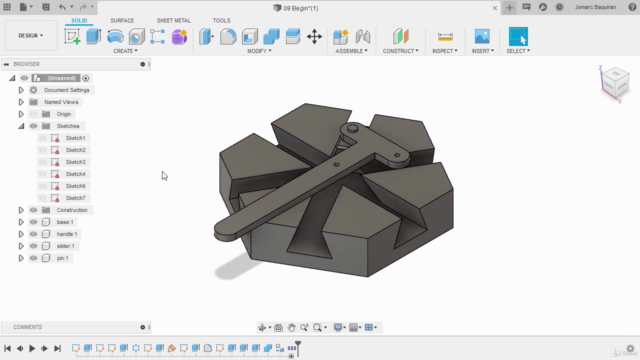Select the Extrude tool
Screen dimensions: 640x360
pyautogui.click(x=93, y=36)
